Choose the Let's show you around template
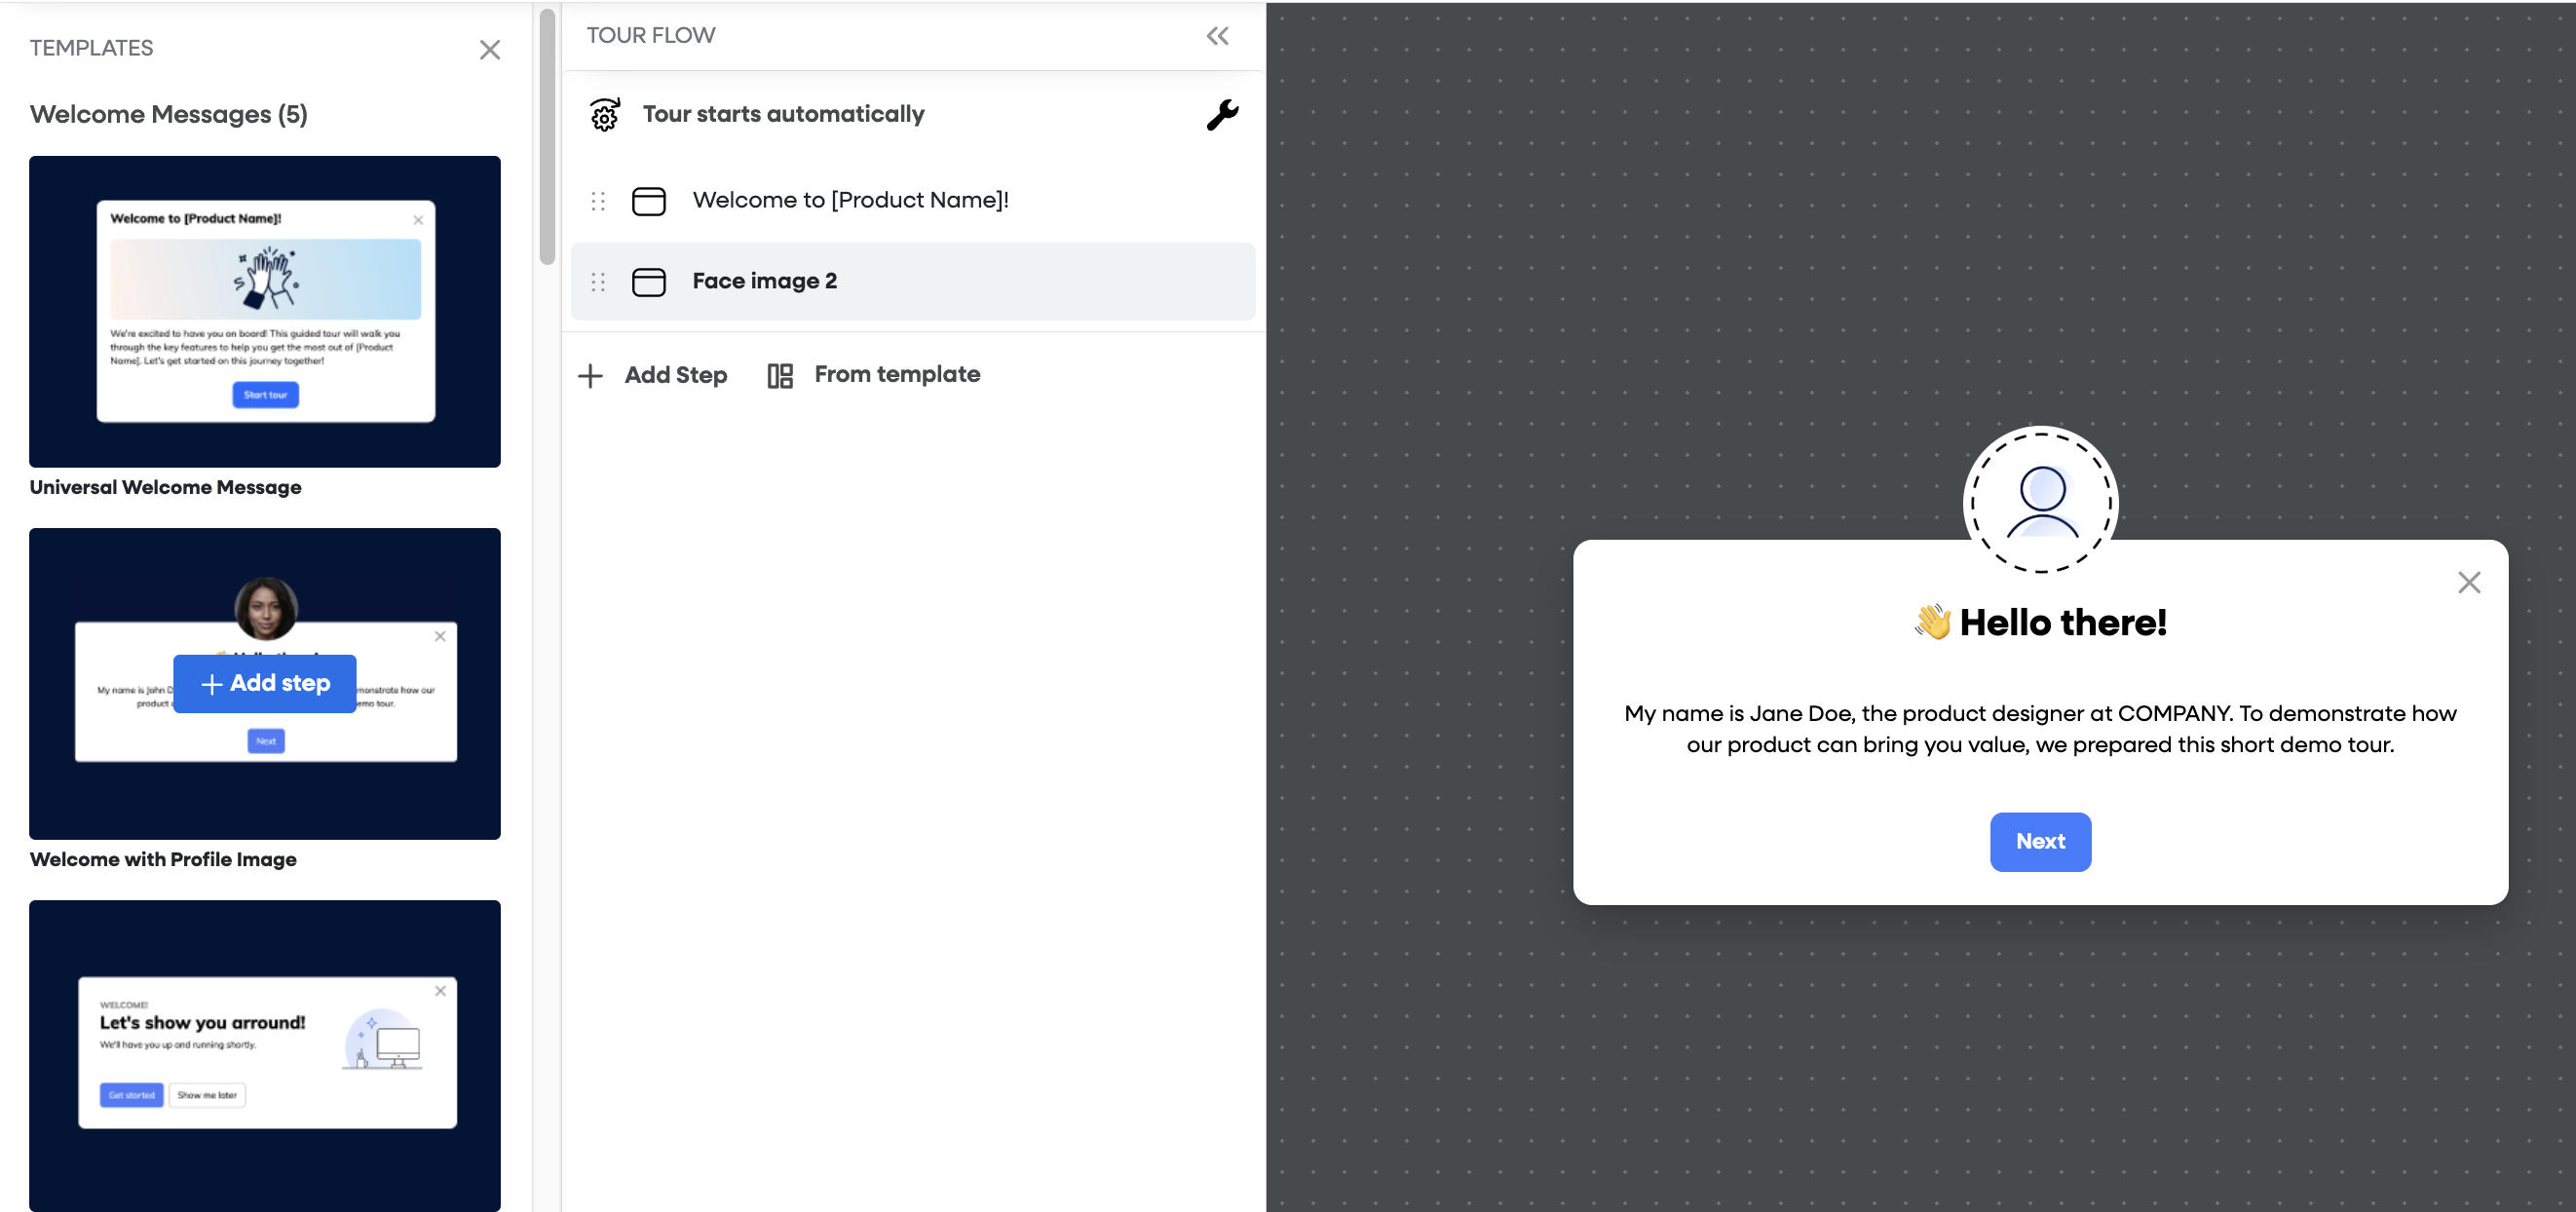The image size is (2576, 1212). (264, 1054)
